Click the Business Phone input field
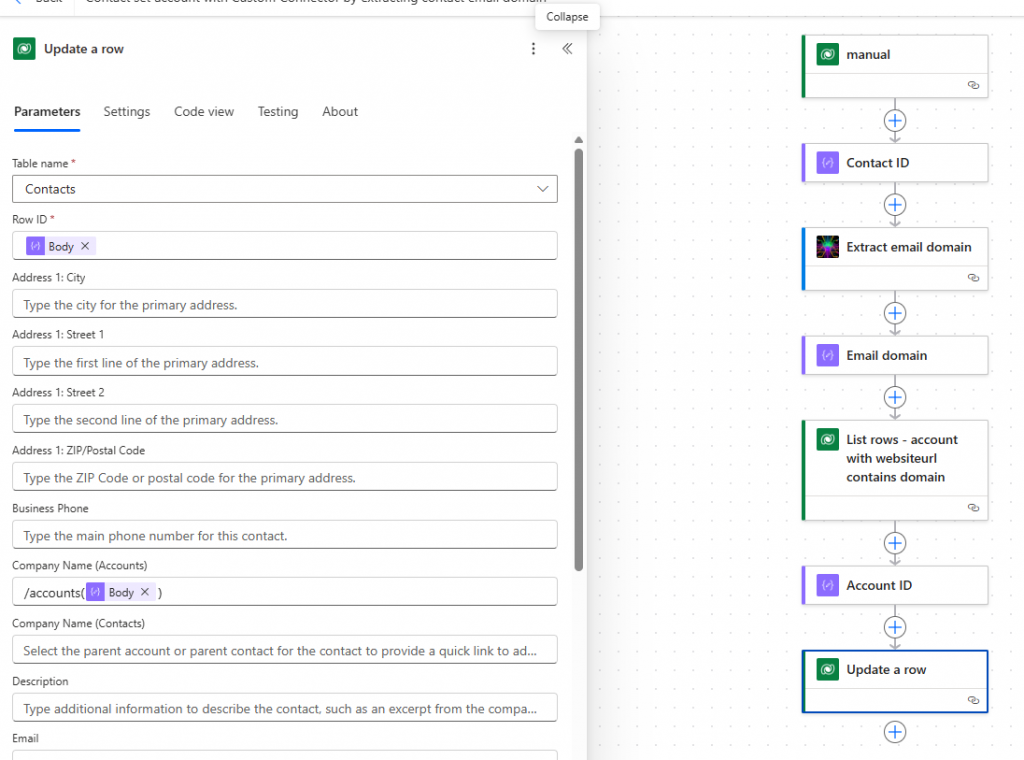1024x760 pixels. 284,535
